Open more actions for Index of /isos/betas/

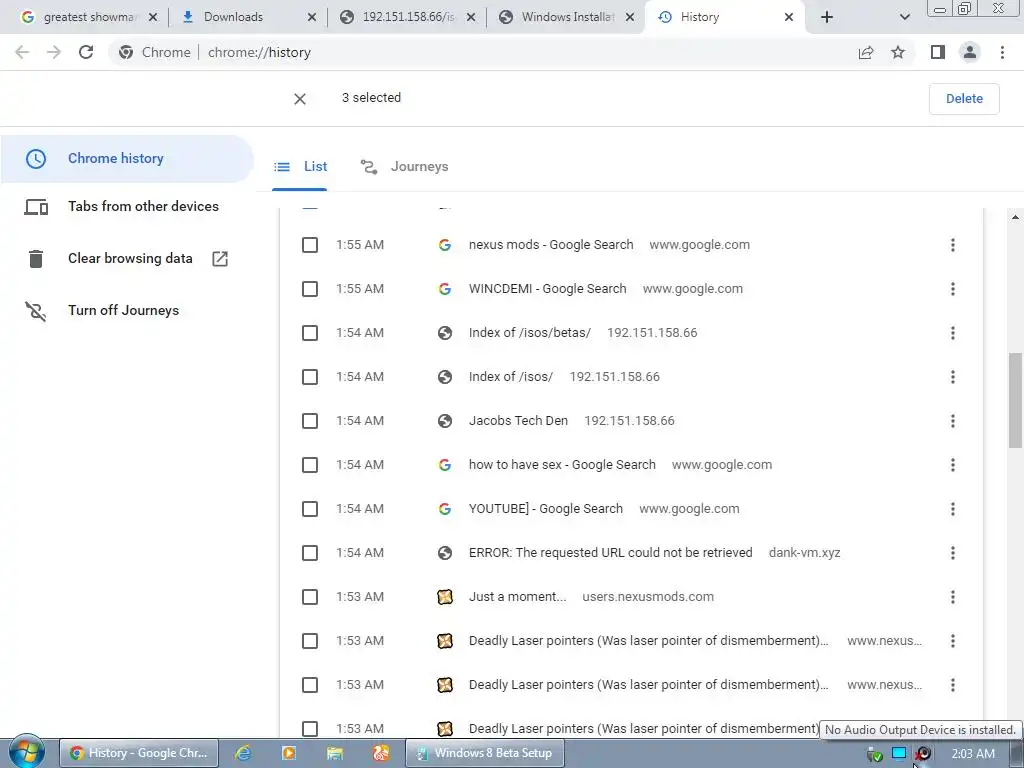(x=953, y=333)
